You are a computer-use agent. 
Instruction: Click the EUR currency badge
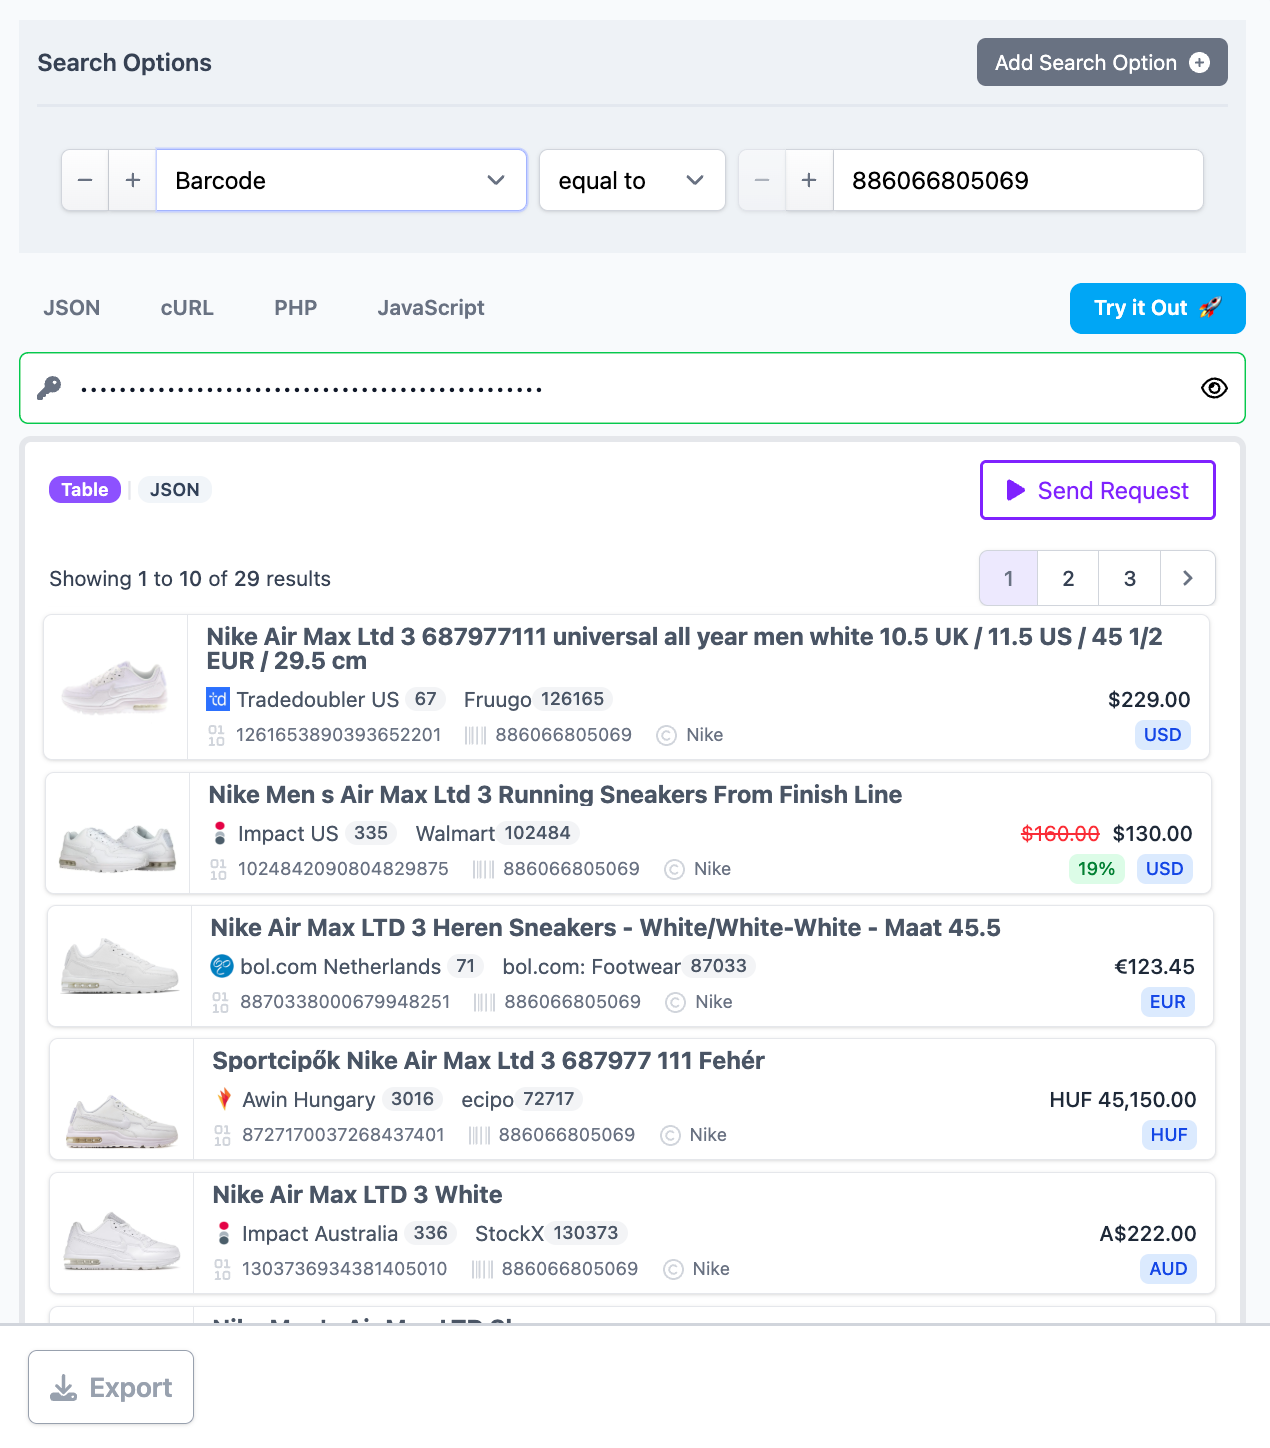pyautogui.click(x=1167, y=1001)
